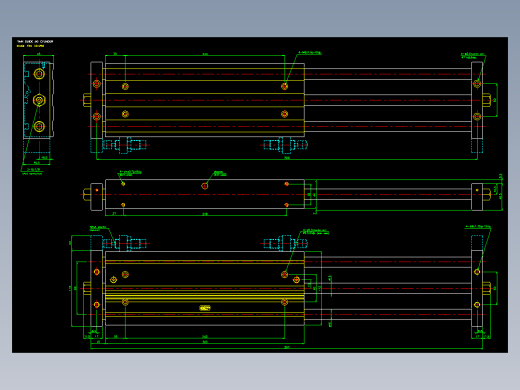This screenshot has width=520, height=390.
Task: Select the narrow middle side-view cylinder body
Action: [x=205, y=194]
